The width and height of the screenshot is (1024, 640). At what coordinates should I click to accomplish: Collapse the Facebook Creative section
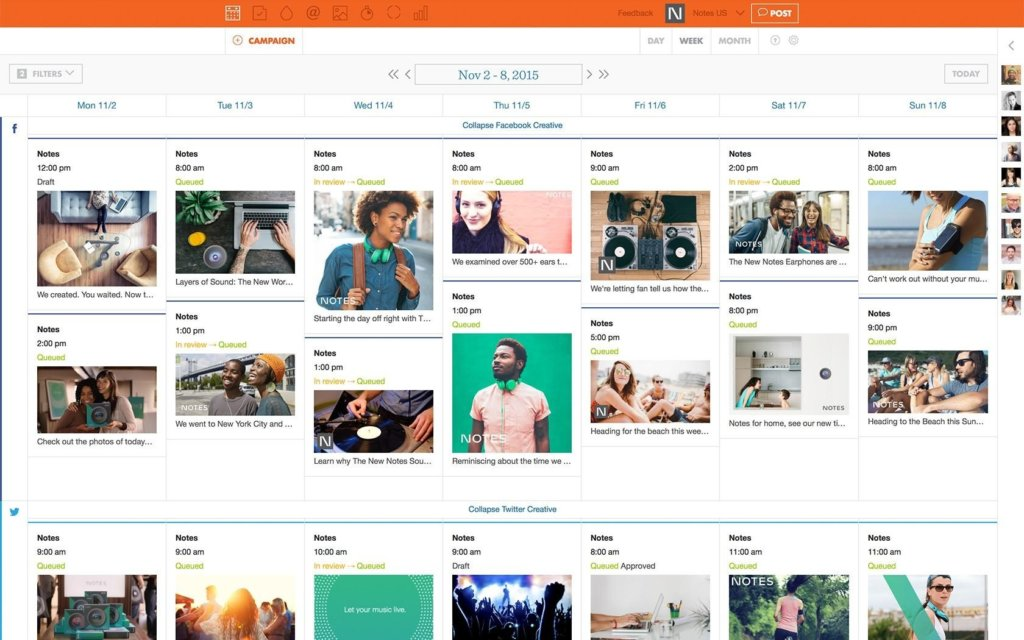512,125
